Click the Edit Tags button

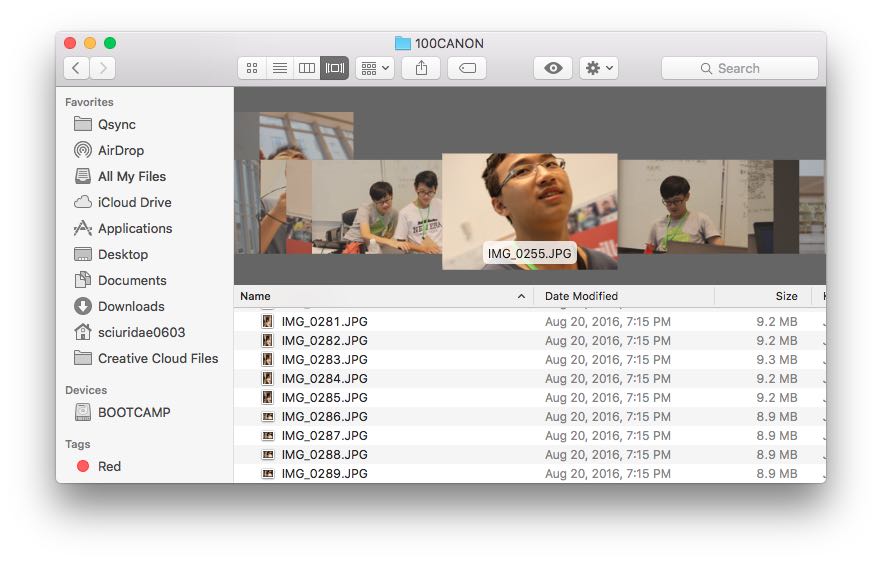click(x=467, y=68)
